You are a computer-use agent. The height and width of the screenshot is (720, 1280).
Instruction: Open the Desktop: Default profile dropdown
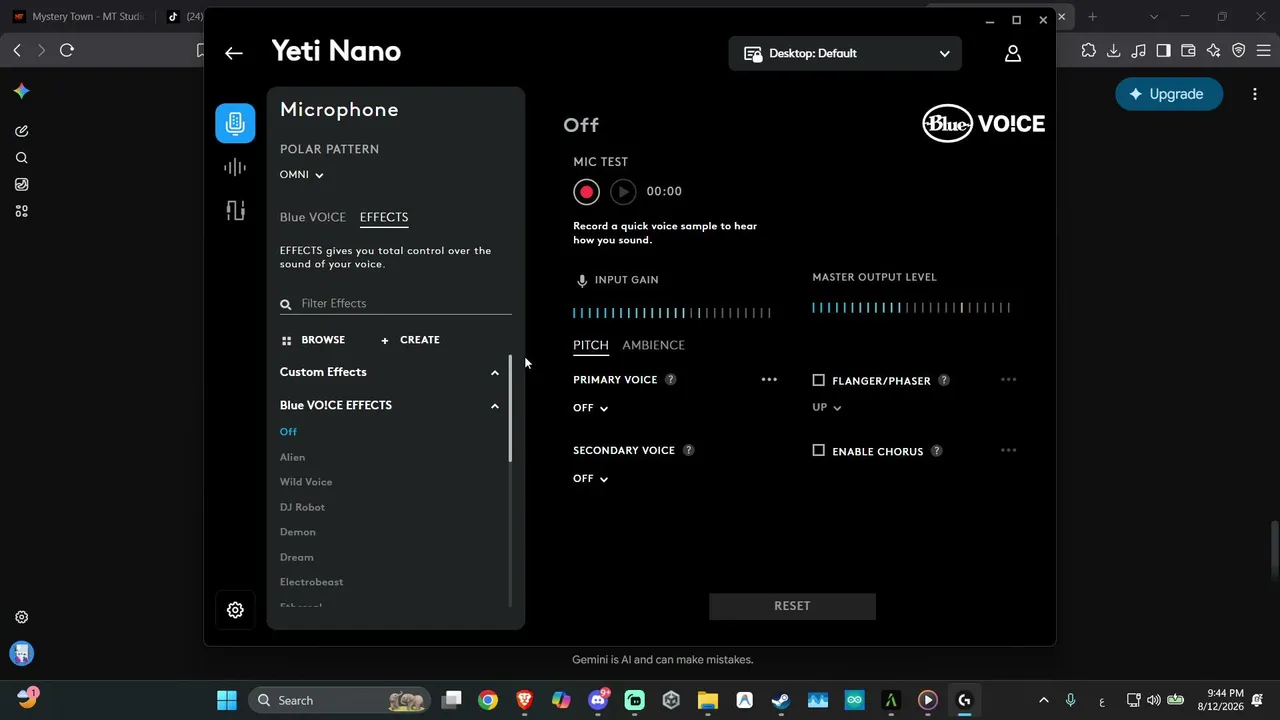845,54
